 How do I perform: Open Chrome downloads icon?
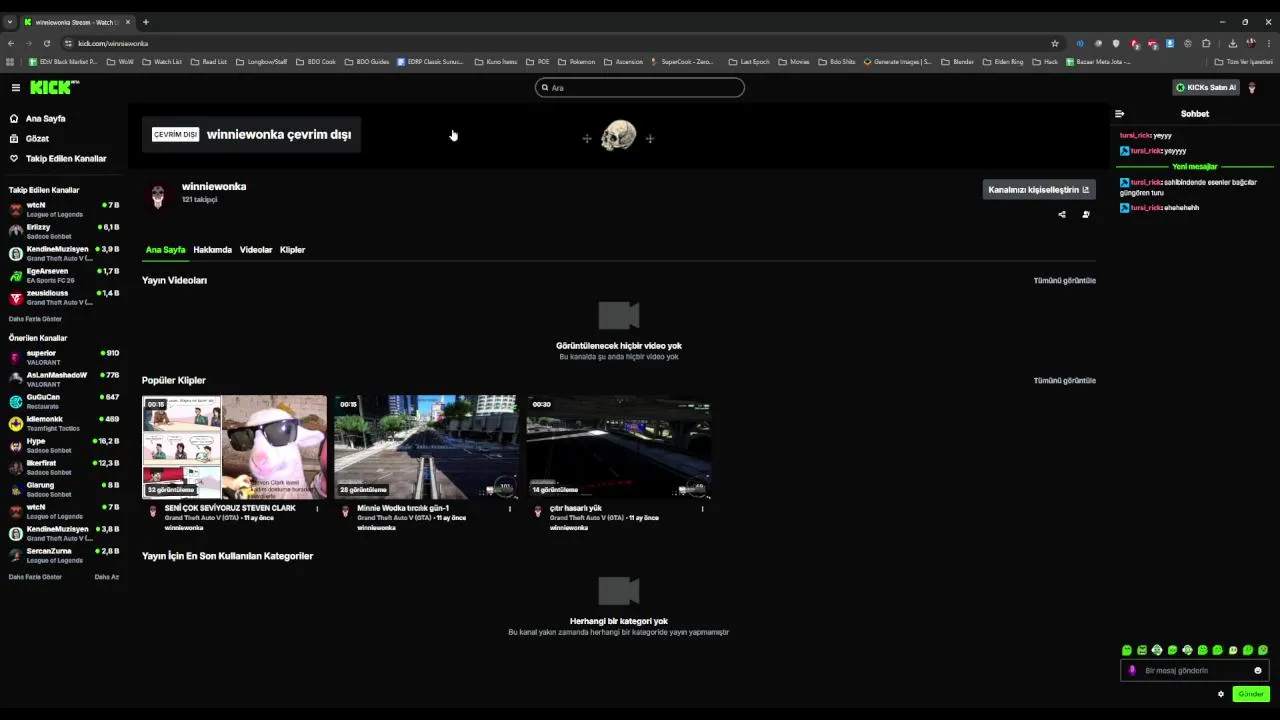1232,44
